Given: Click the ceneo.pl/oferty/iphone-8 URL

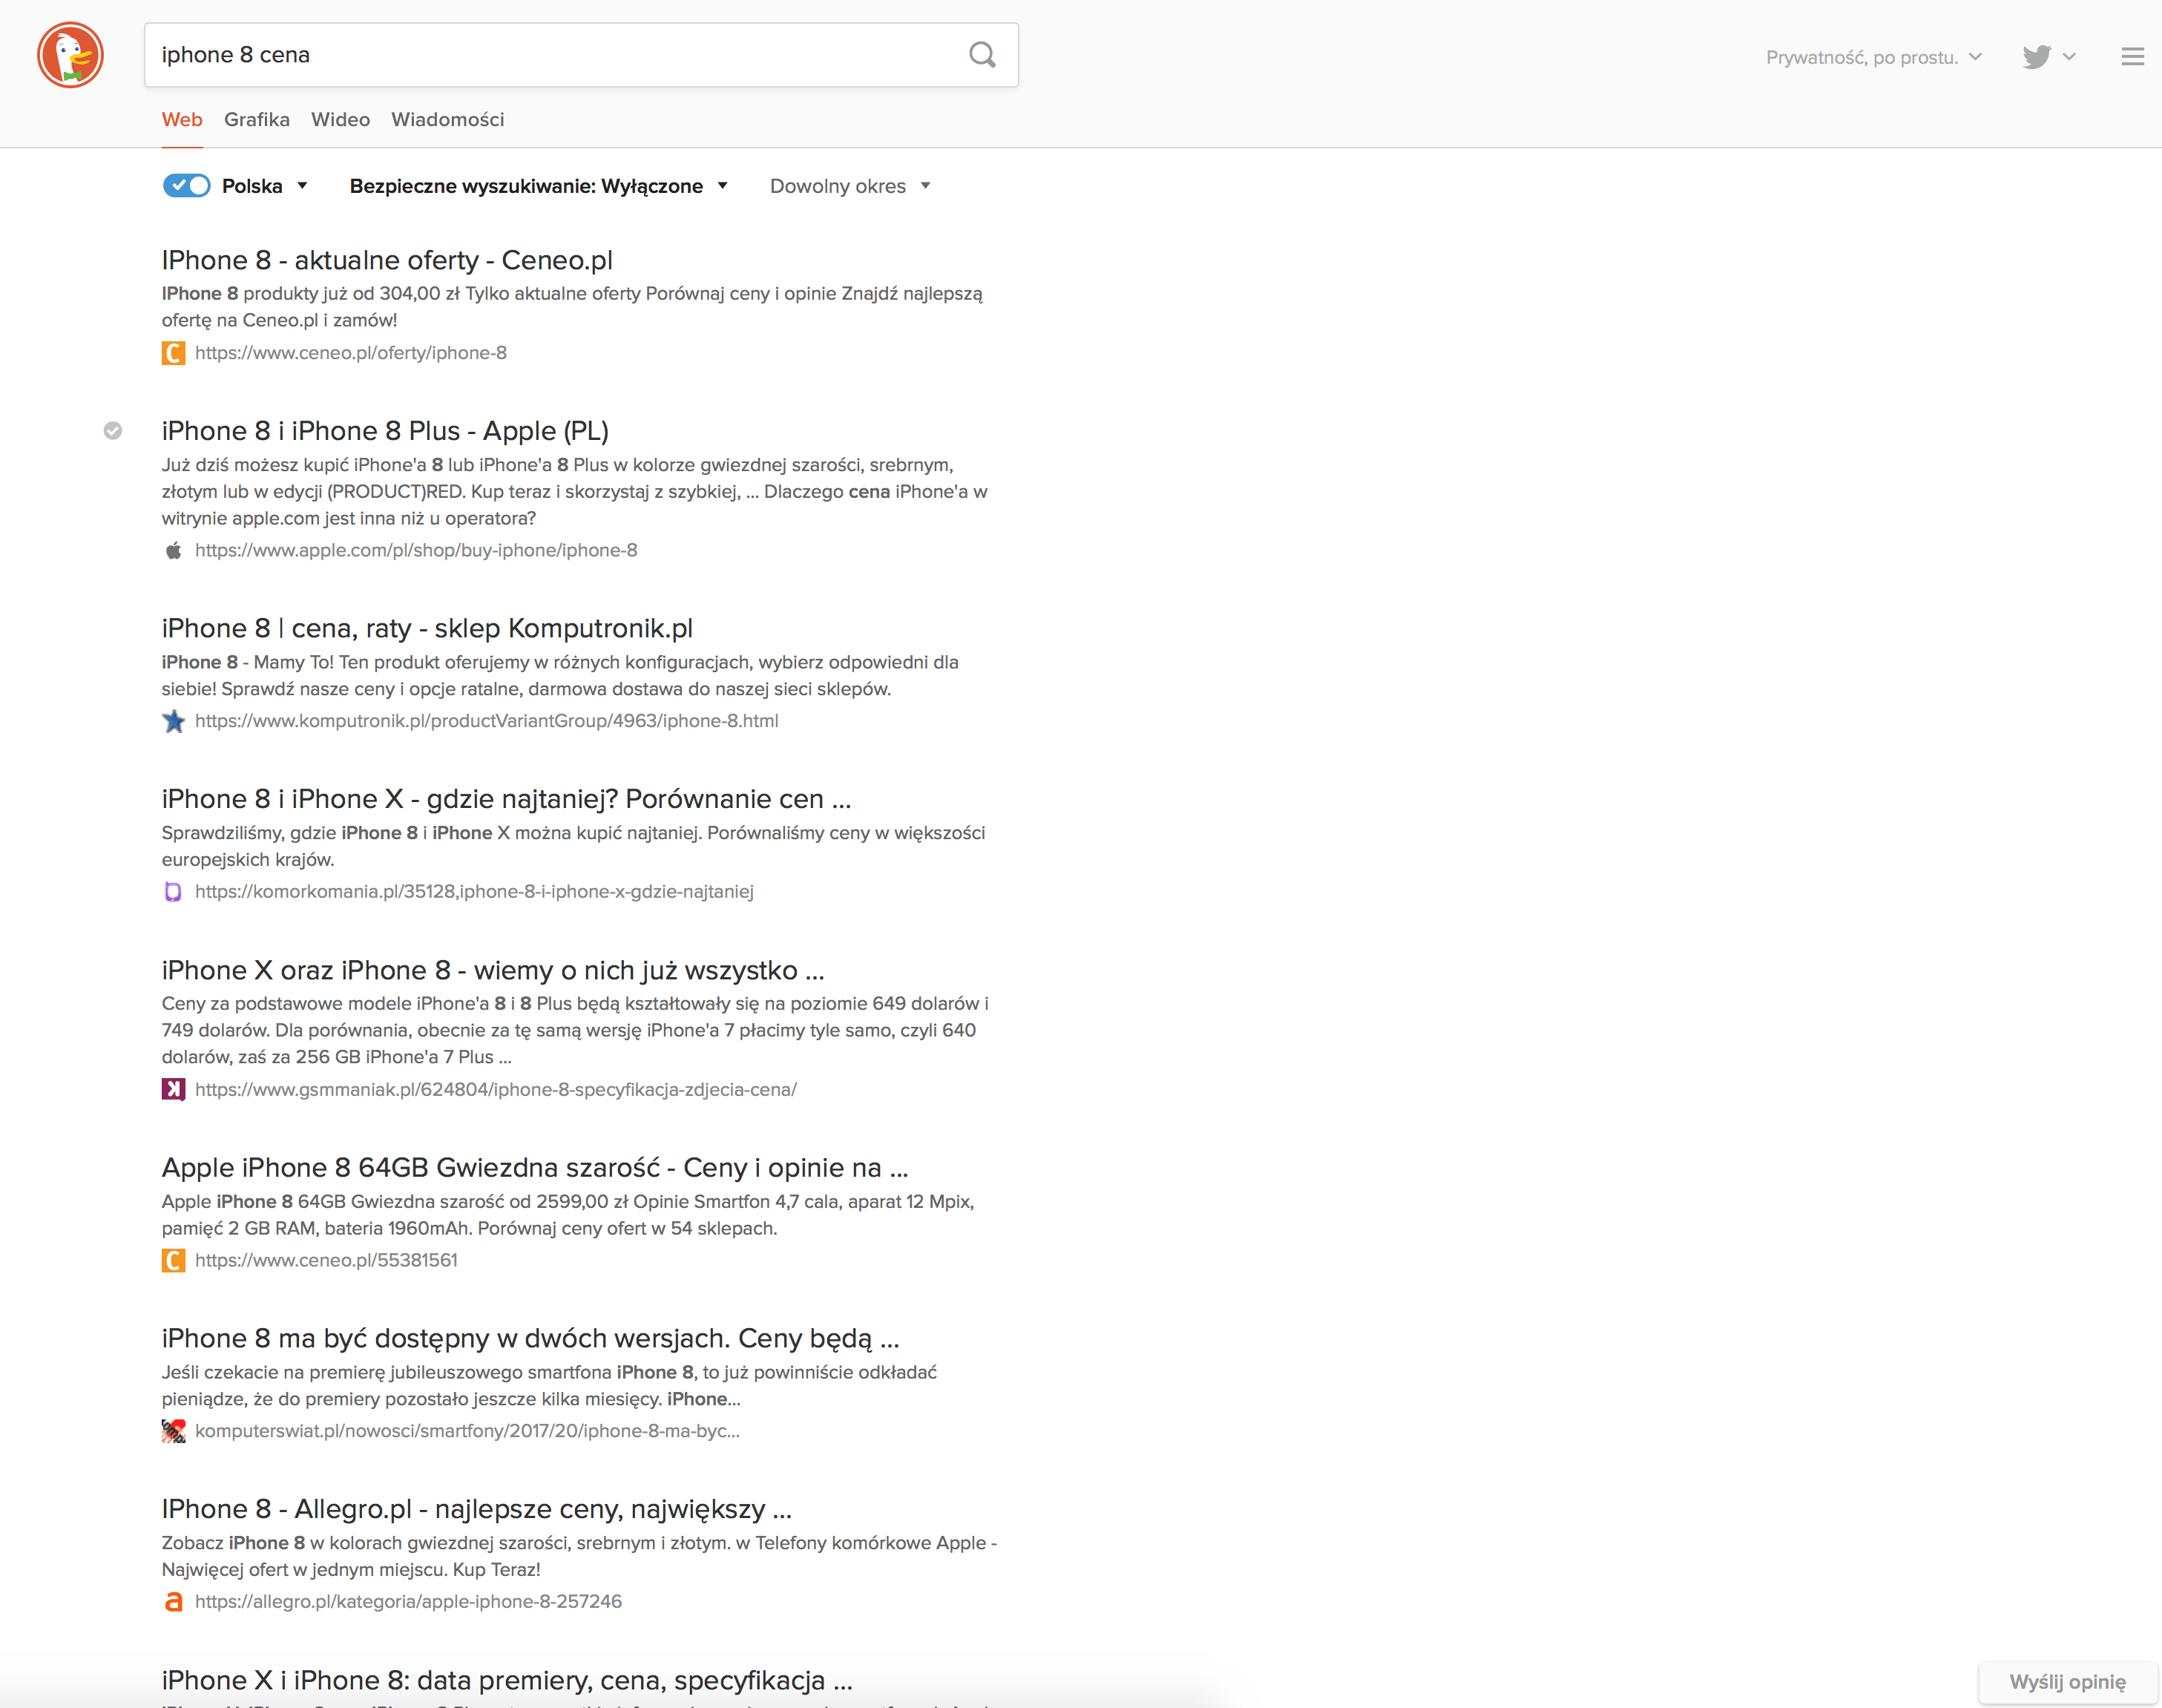Looking at the screenshot, I should click(x=351, y=353).
